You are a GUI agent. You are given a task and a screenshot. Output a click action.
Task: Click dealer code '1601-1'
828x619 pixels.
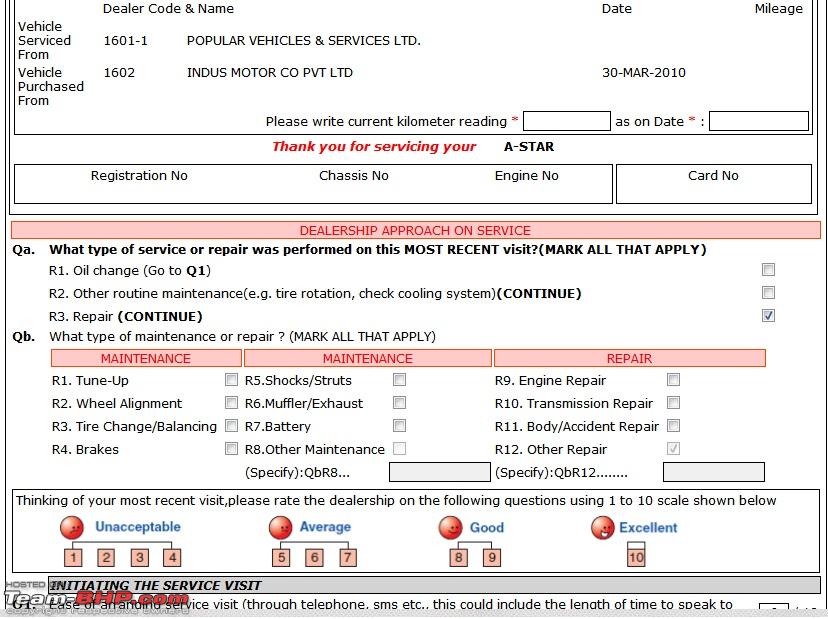[126, 41]
